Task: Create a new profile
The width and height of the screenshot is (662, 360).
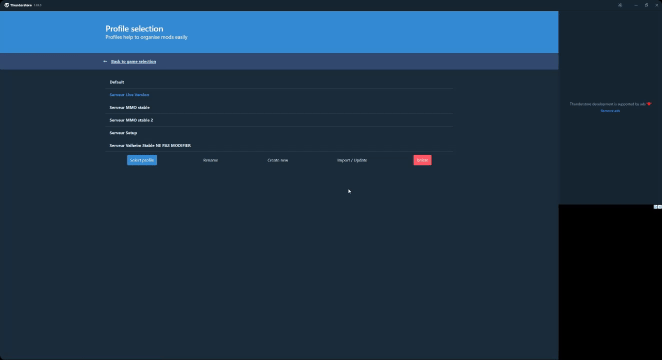Action: 278,160
